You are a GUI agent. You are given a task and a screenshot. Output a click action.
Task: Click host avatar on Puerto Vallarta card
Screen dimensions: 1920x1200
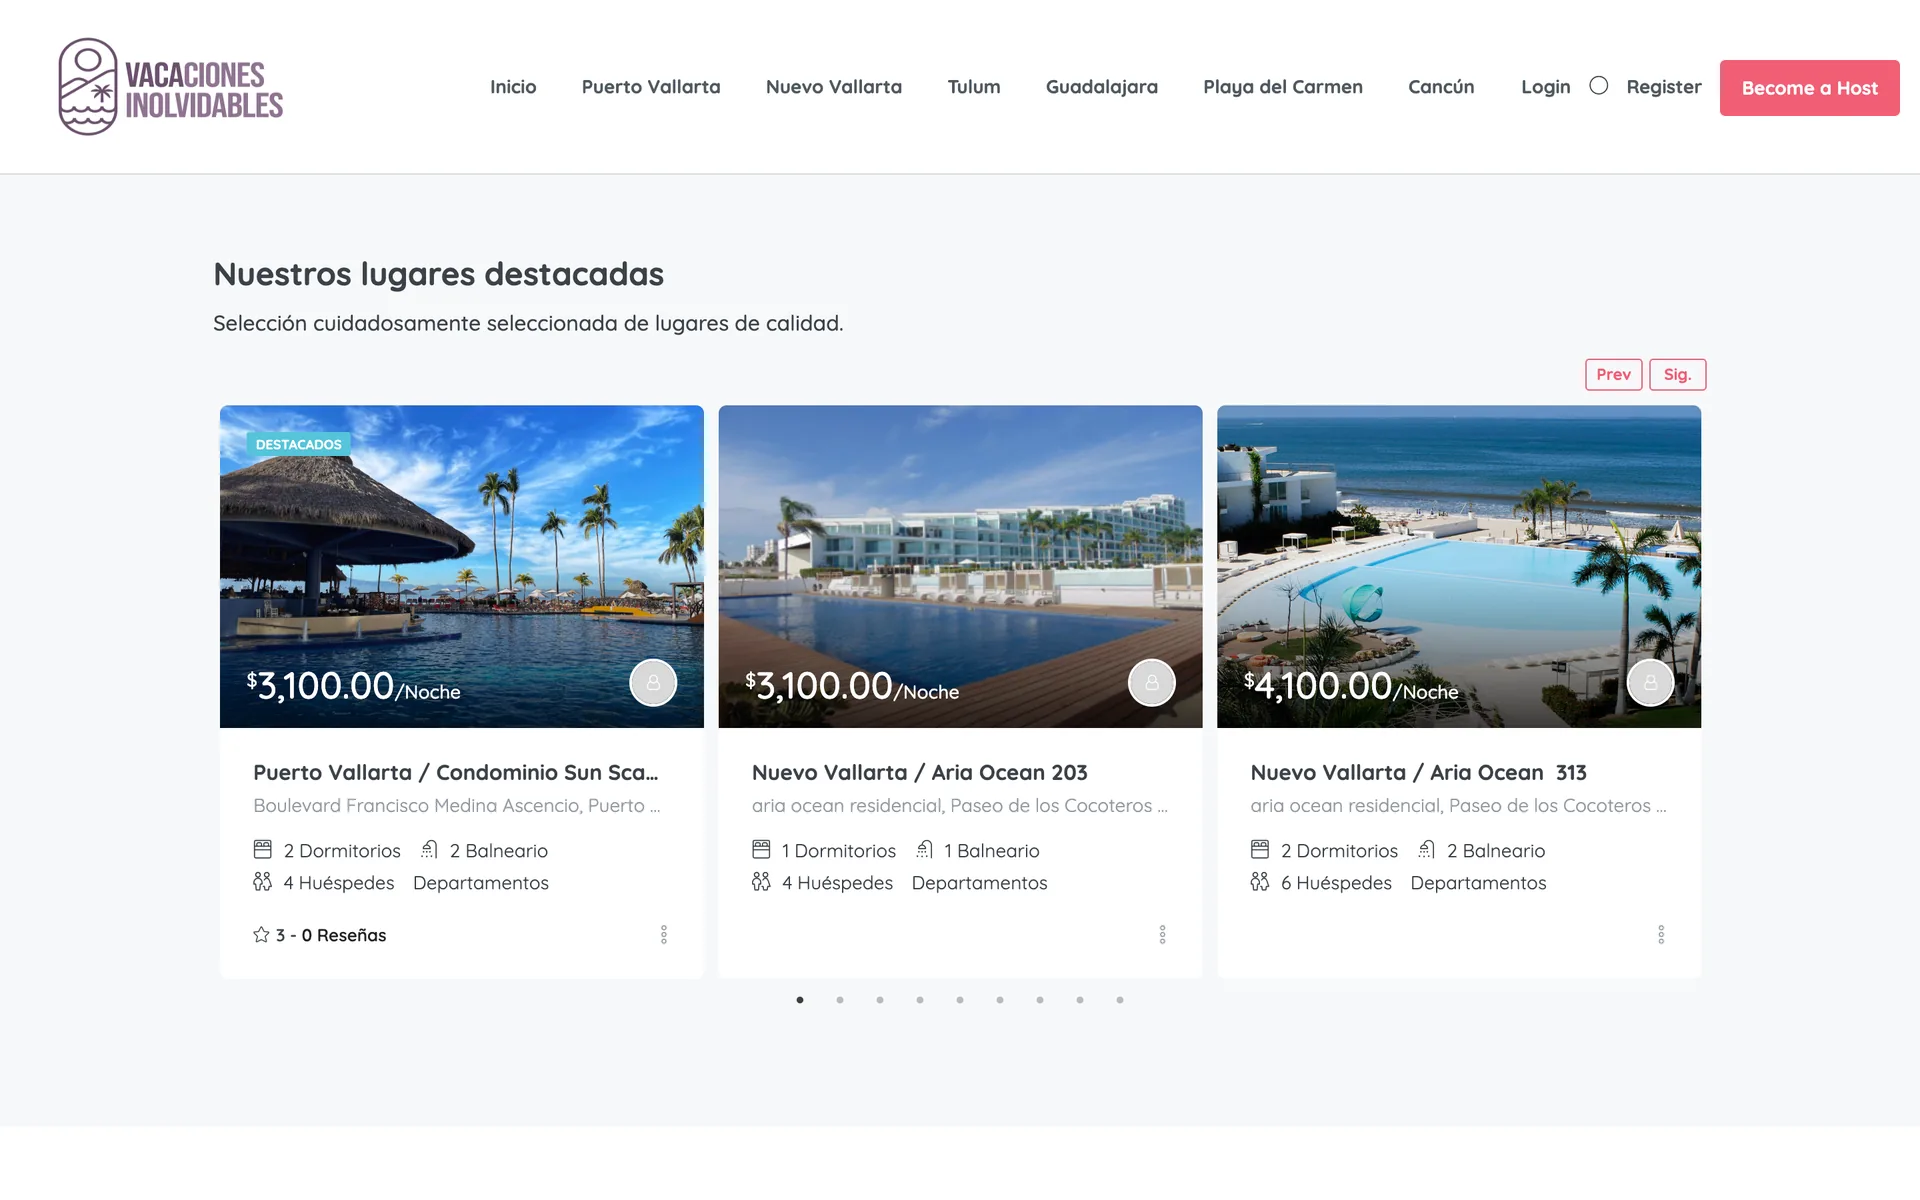(653, 683)
